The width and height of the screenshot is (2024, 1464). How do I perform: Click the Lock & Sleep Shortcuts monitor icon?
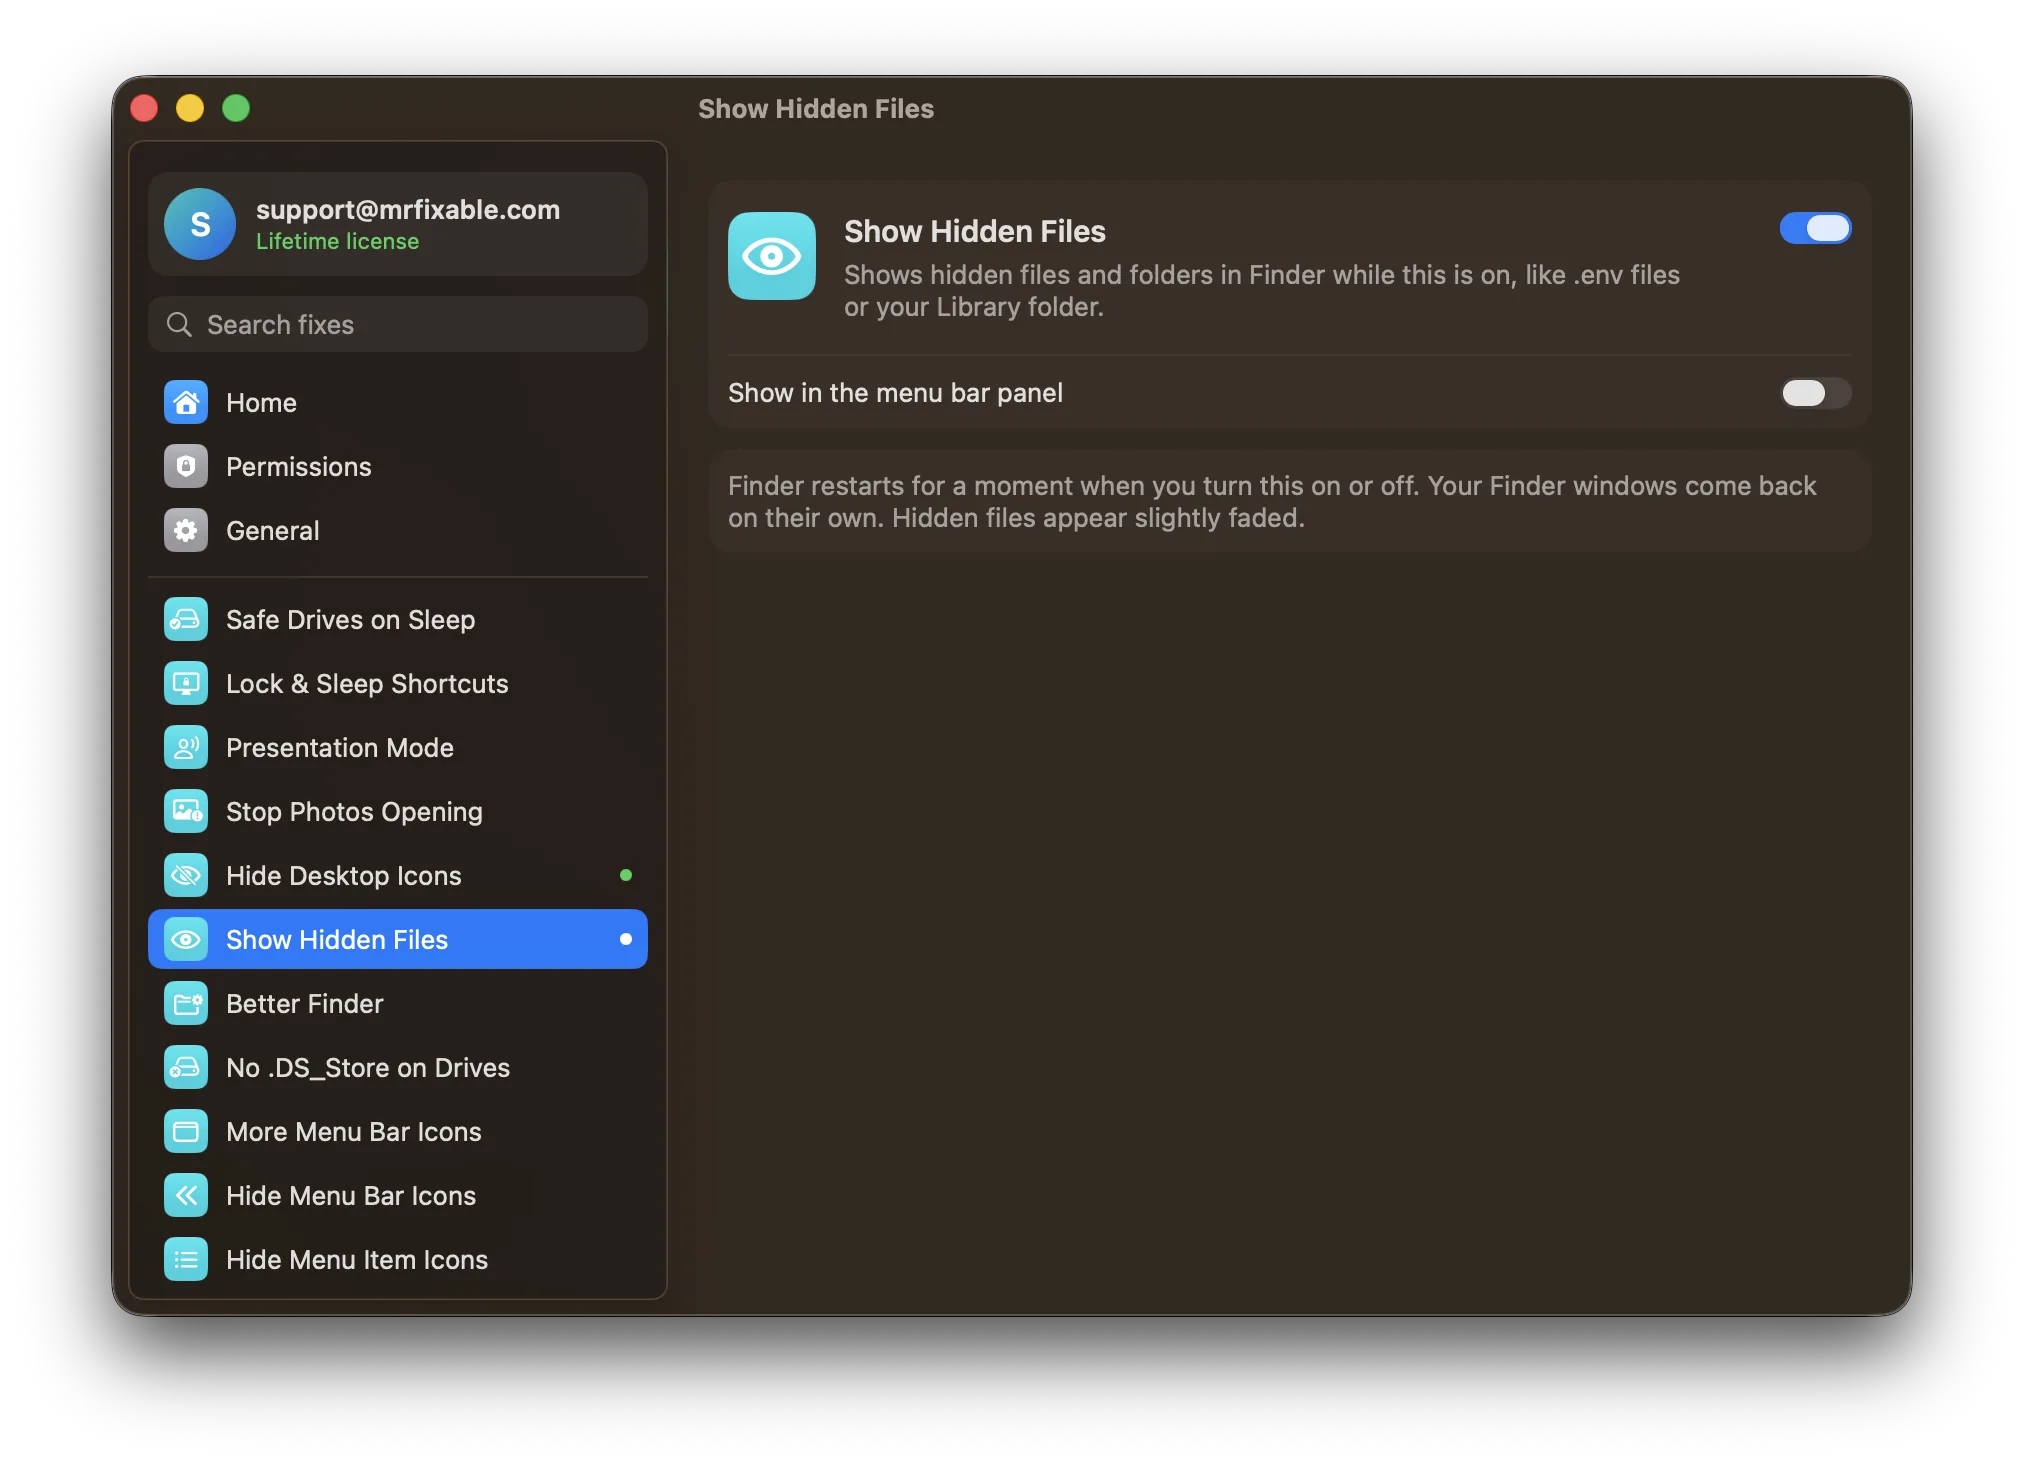pyautogui.click(x=186, y=684)
